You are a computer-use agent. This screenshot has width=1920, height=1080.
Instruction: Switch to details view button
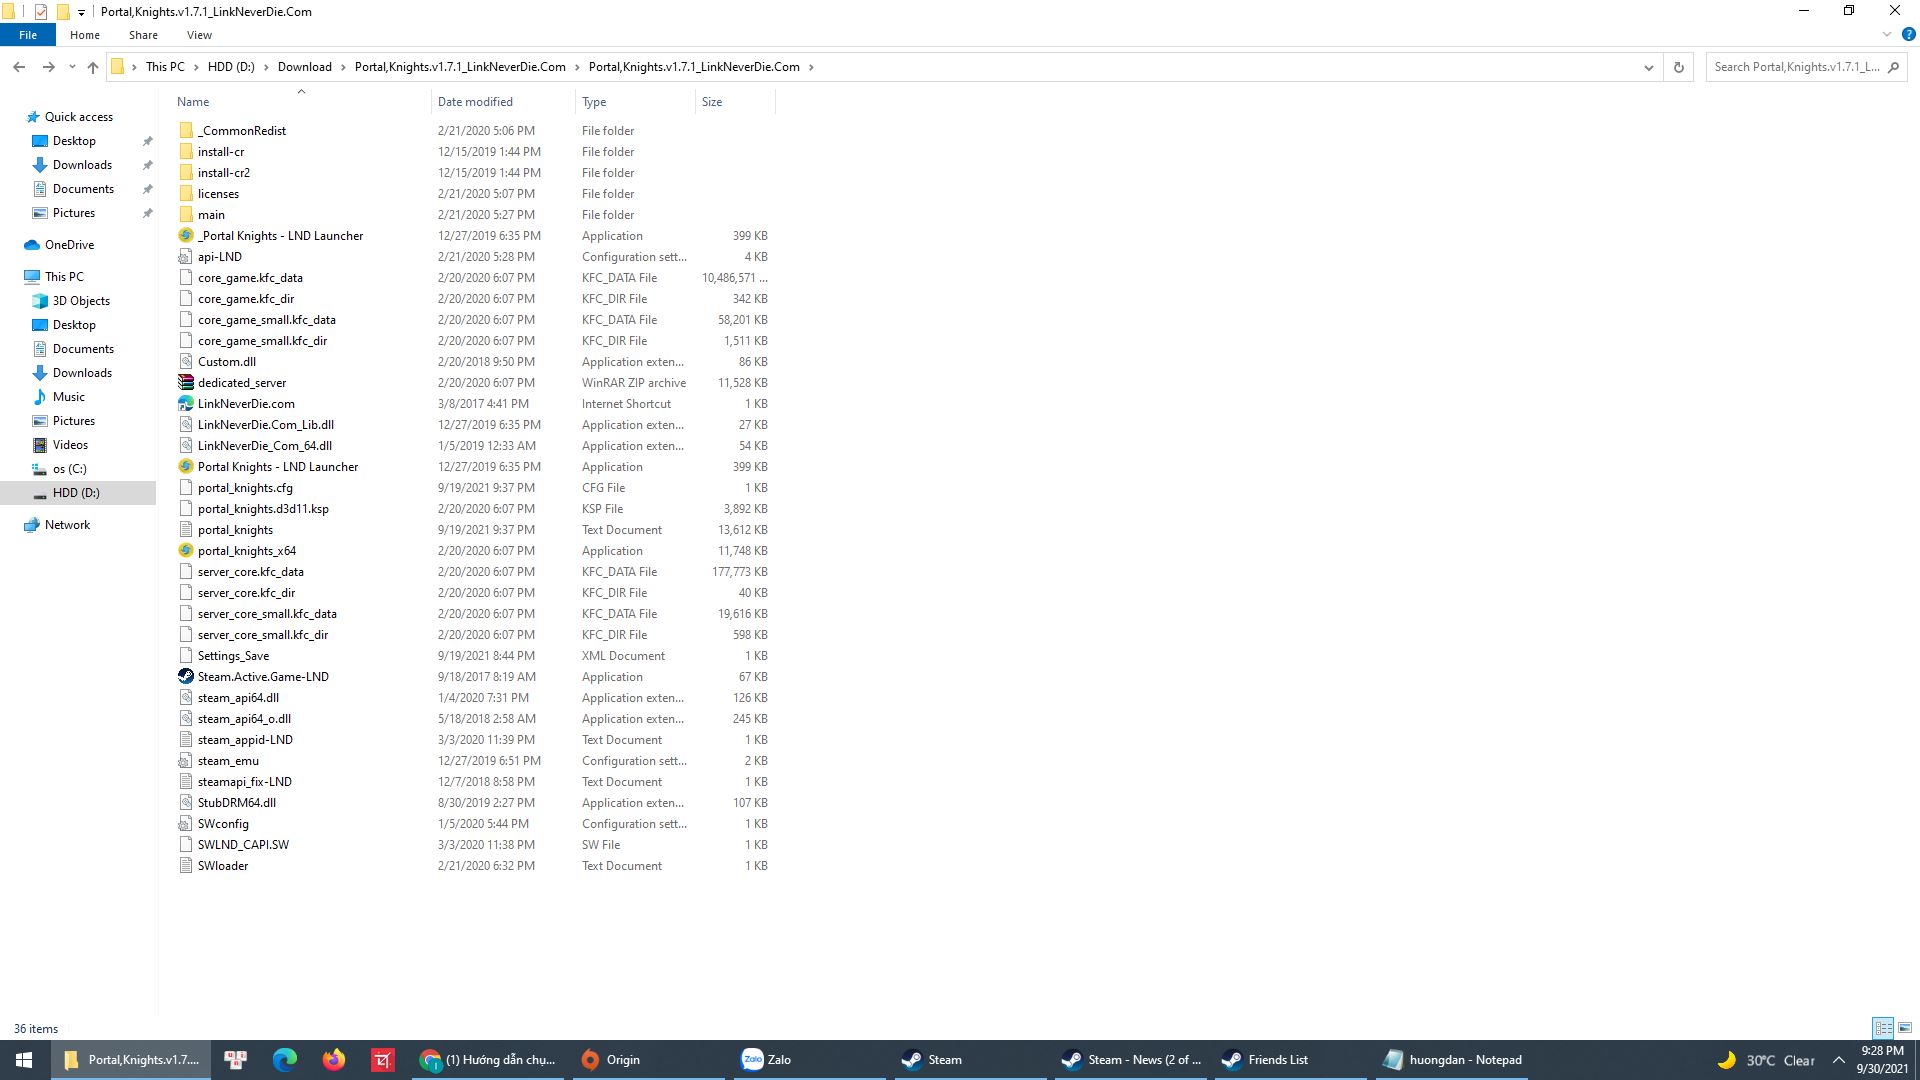pos(1883,1028)
